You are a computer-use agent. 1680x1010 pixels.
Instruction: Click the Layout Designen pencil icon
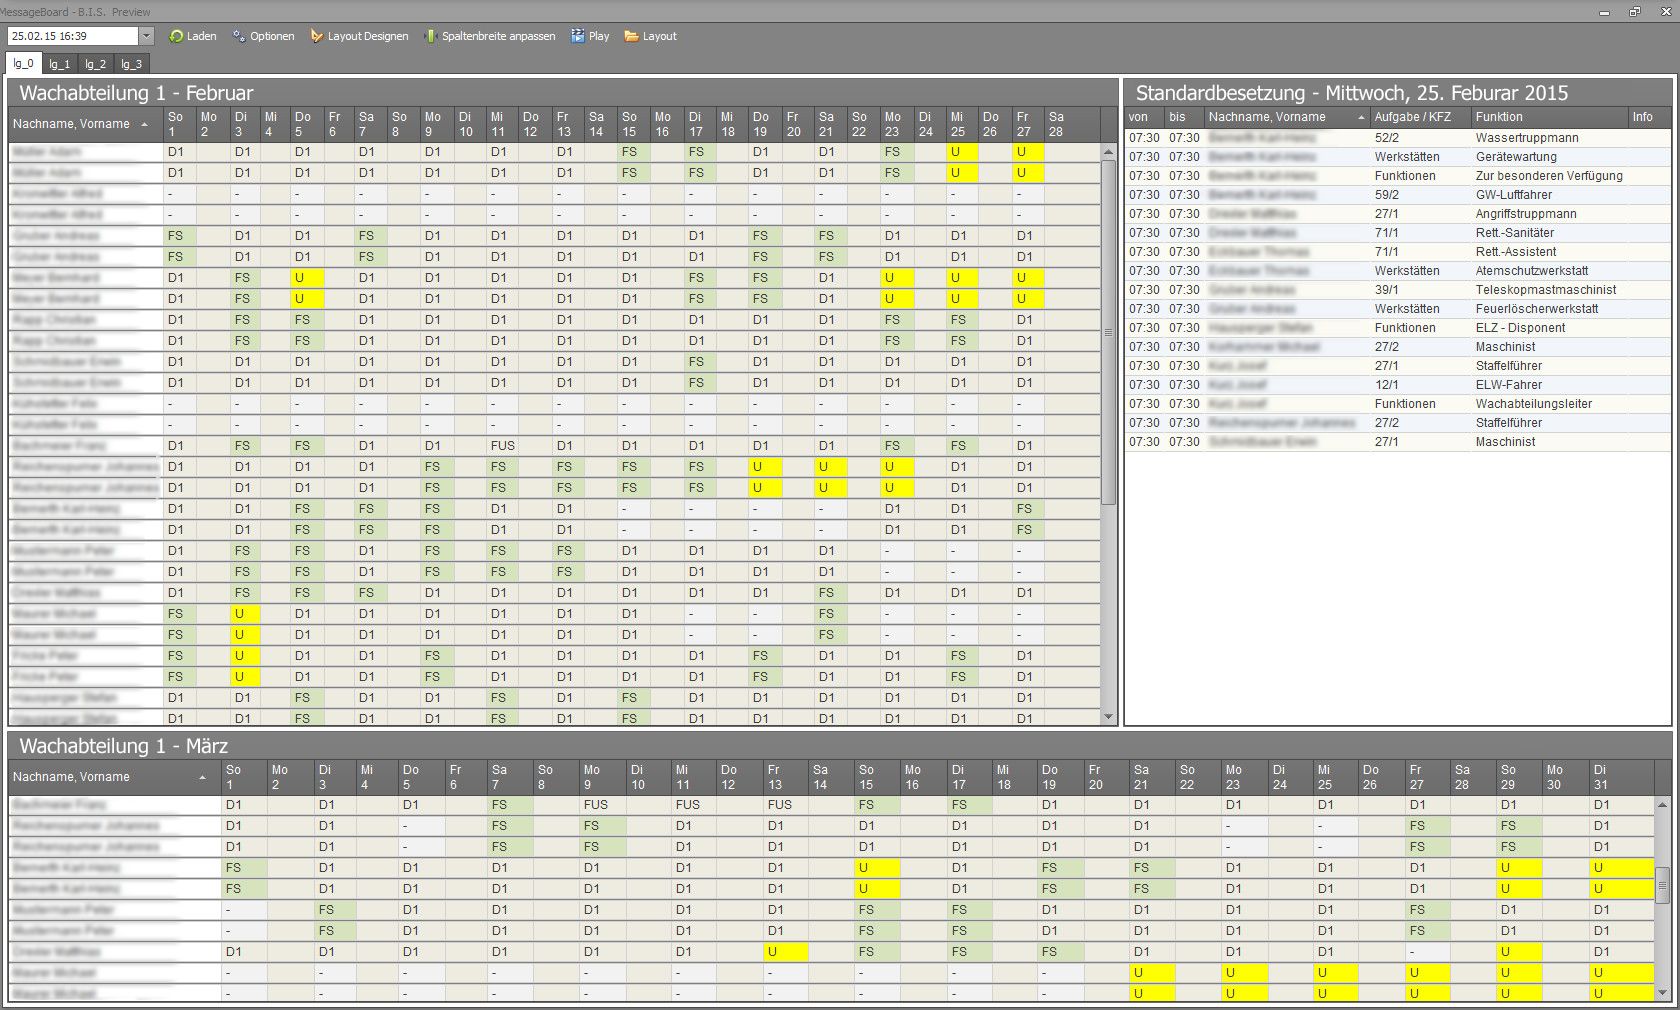click(317, 36)
